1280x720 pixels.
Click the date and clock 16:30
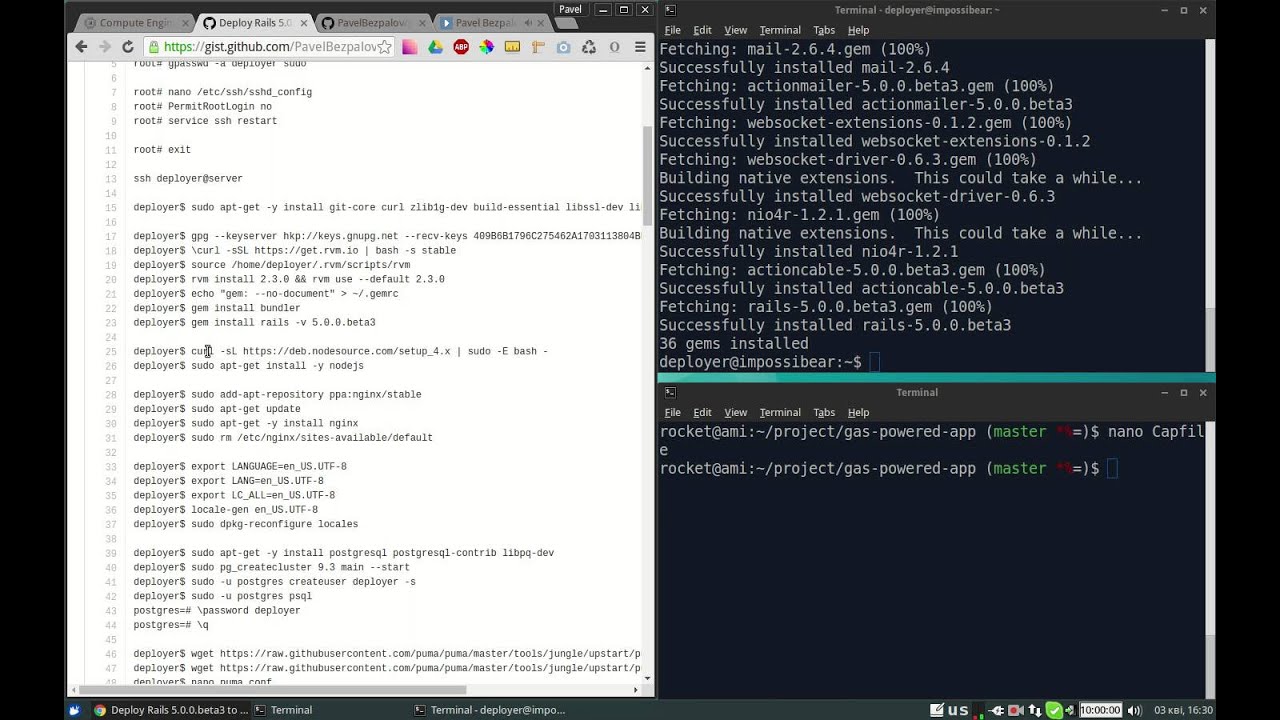[x=1184, y=710]
